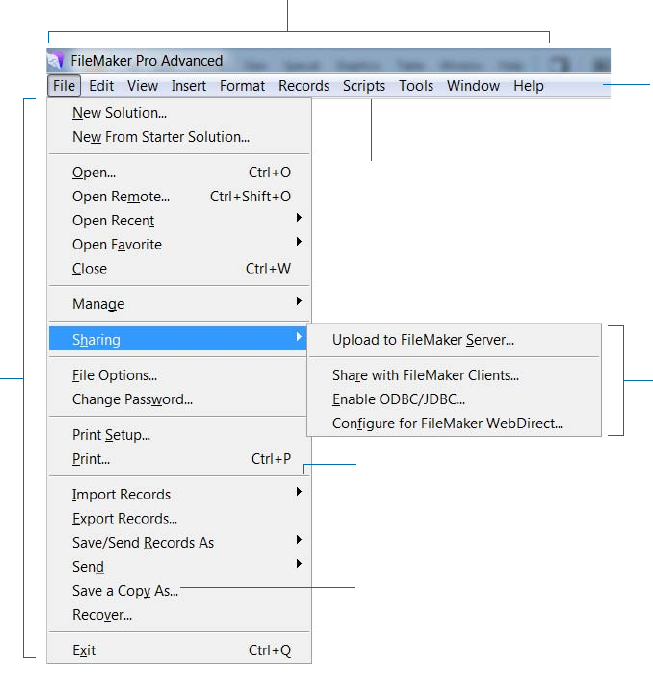The height and width of the screenshot is (674, 653).
Task: Select Enable ODBC/JDBC... option
Action: point(454,399)
